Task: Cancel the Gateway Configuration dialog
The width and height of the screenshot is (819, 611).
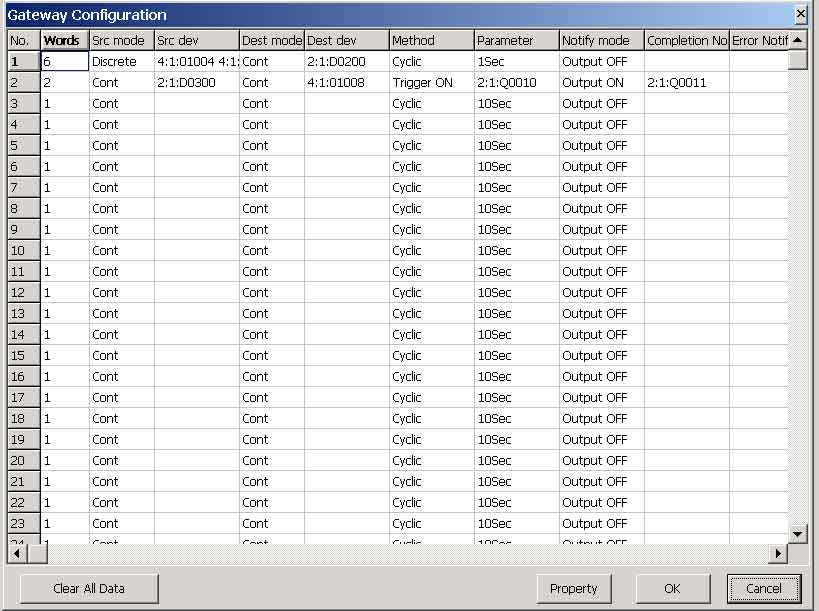Action: (x=764, y=589)
